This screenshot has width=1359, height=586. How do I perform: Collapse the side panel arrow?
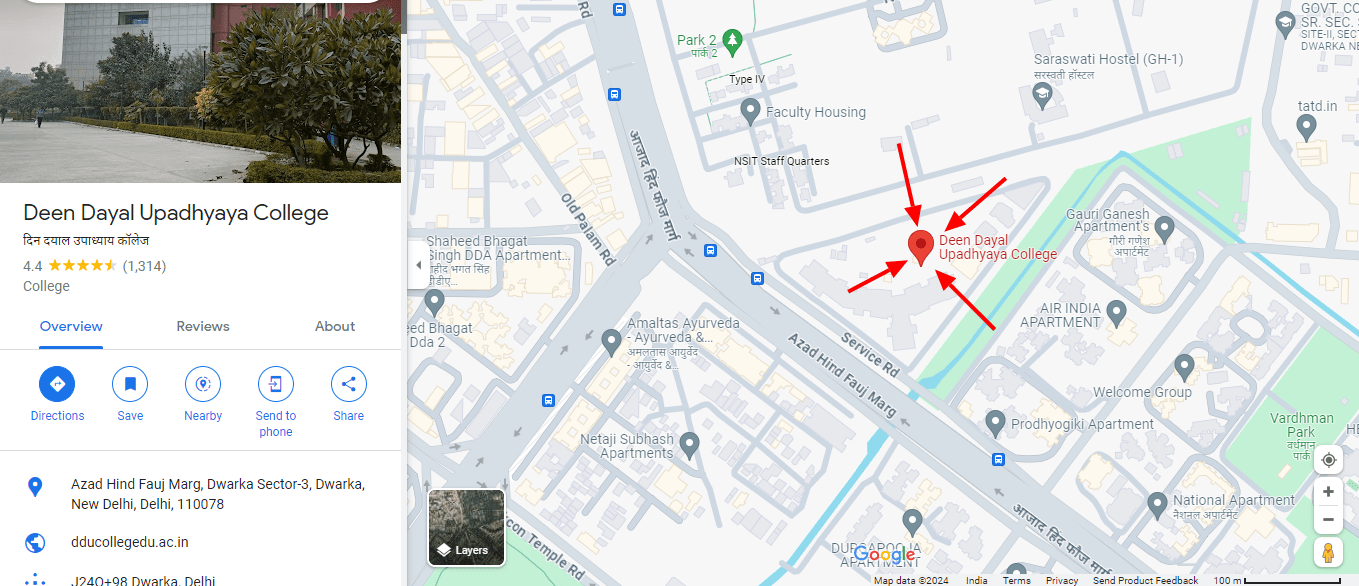(418, 266)
